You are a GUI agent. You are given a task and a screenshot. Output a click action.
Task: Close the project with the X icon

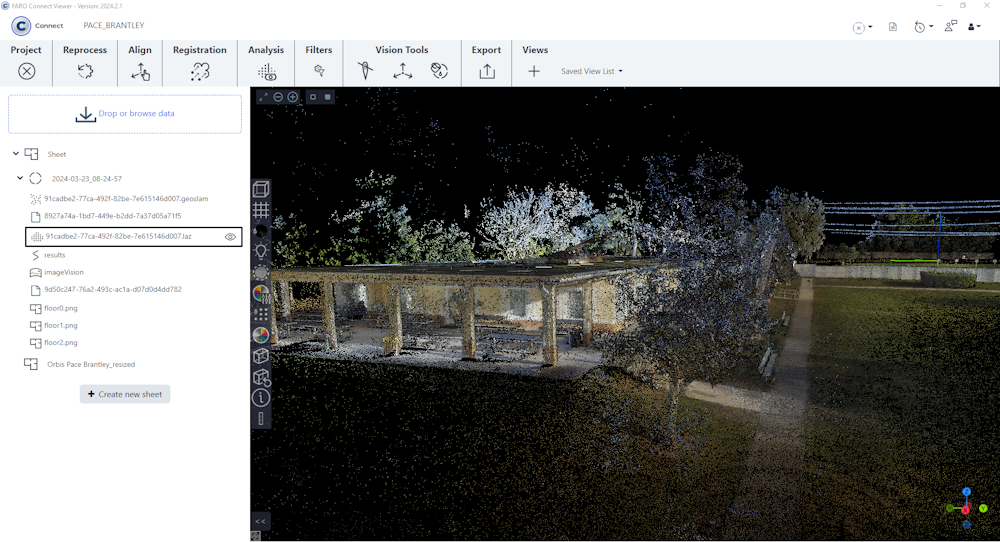[27, 71]
